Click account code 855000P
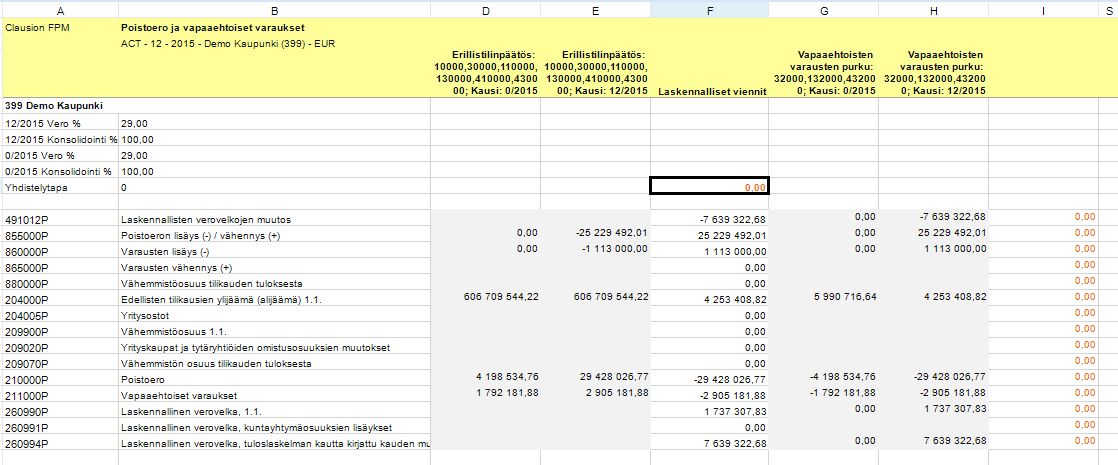 (26, 234)
